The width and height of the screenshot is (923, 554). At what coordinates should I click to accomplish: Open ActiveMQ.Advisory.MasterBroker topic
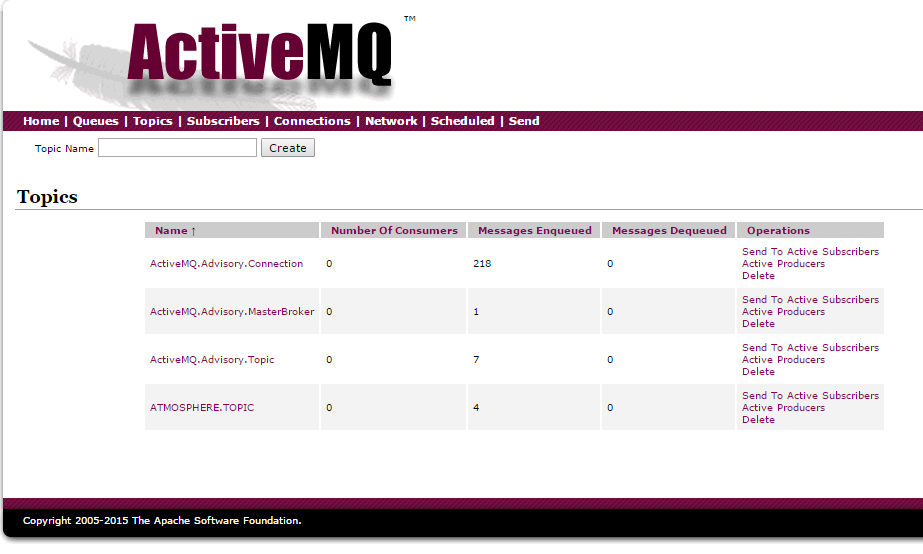tap(232, 311)
